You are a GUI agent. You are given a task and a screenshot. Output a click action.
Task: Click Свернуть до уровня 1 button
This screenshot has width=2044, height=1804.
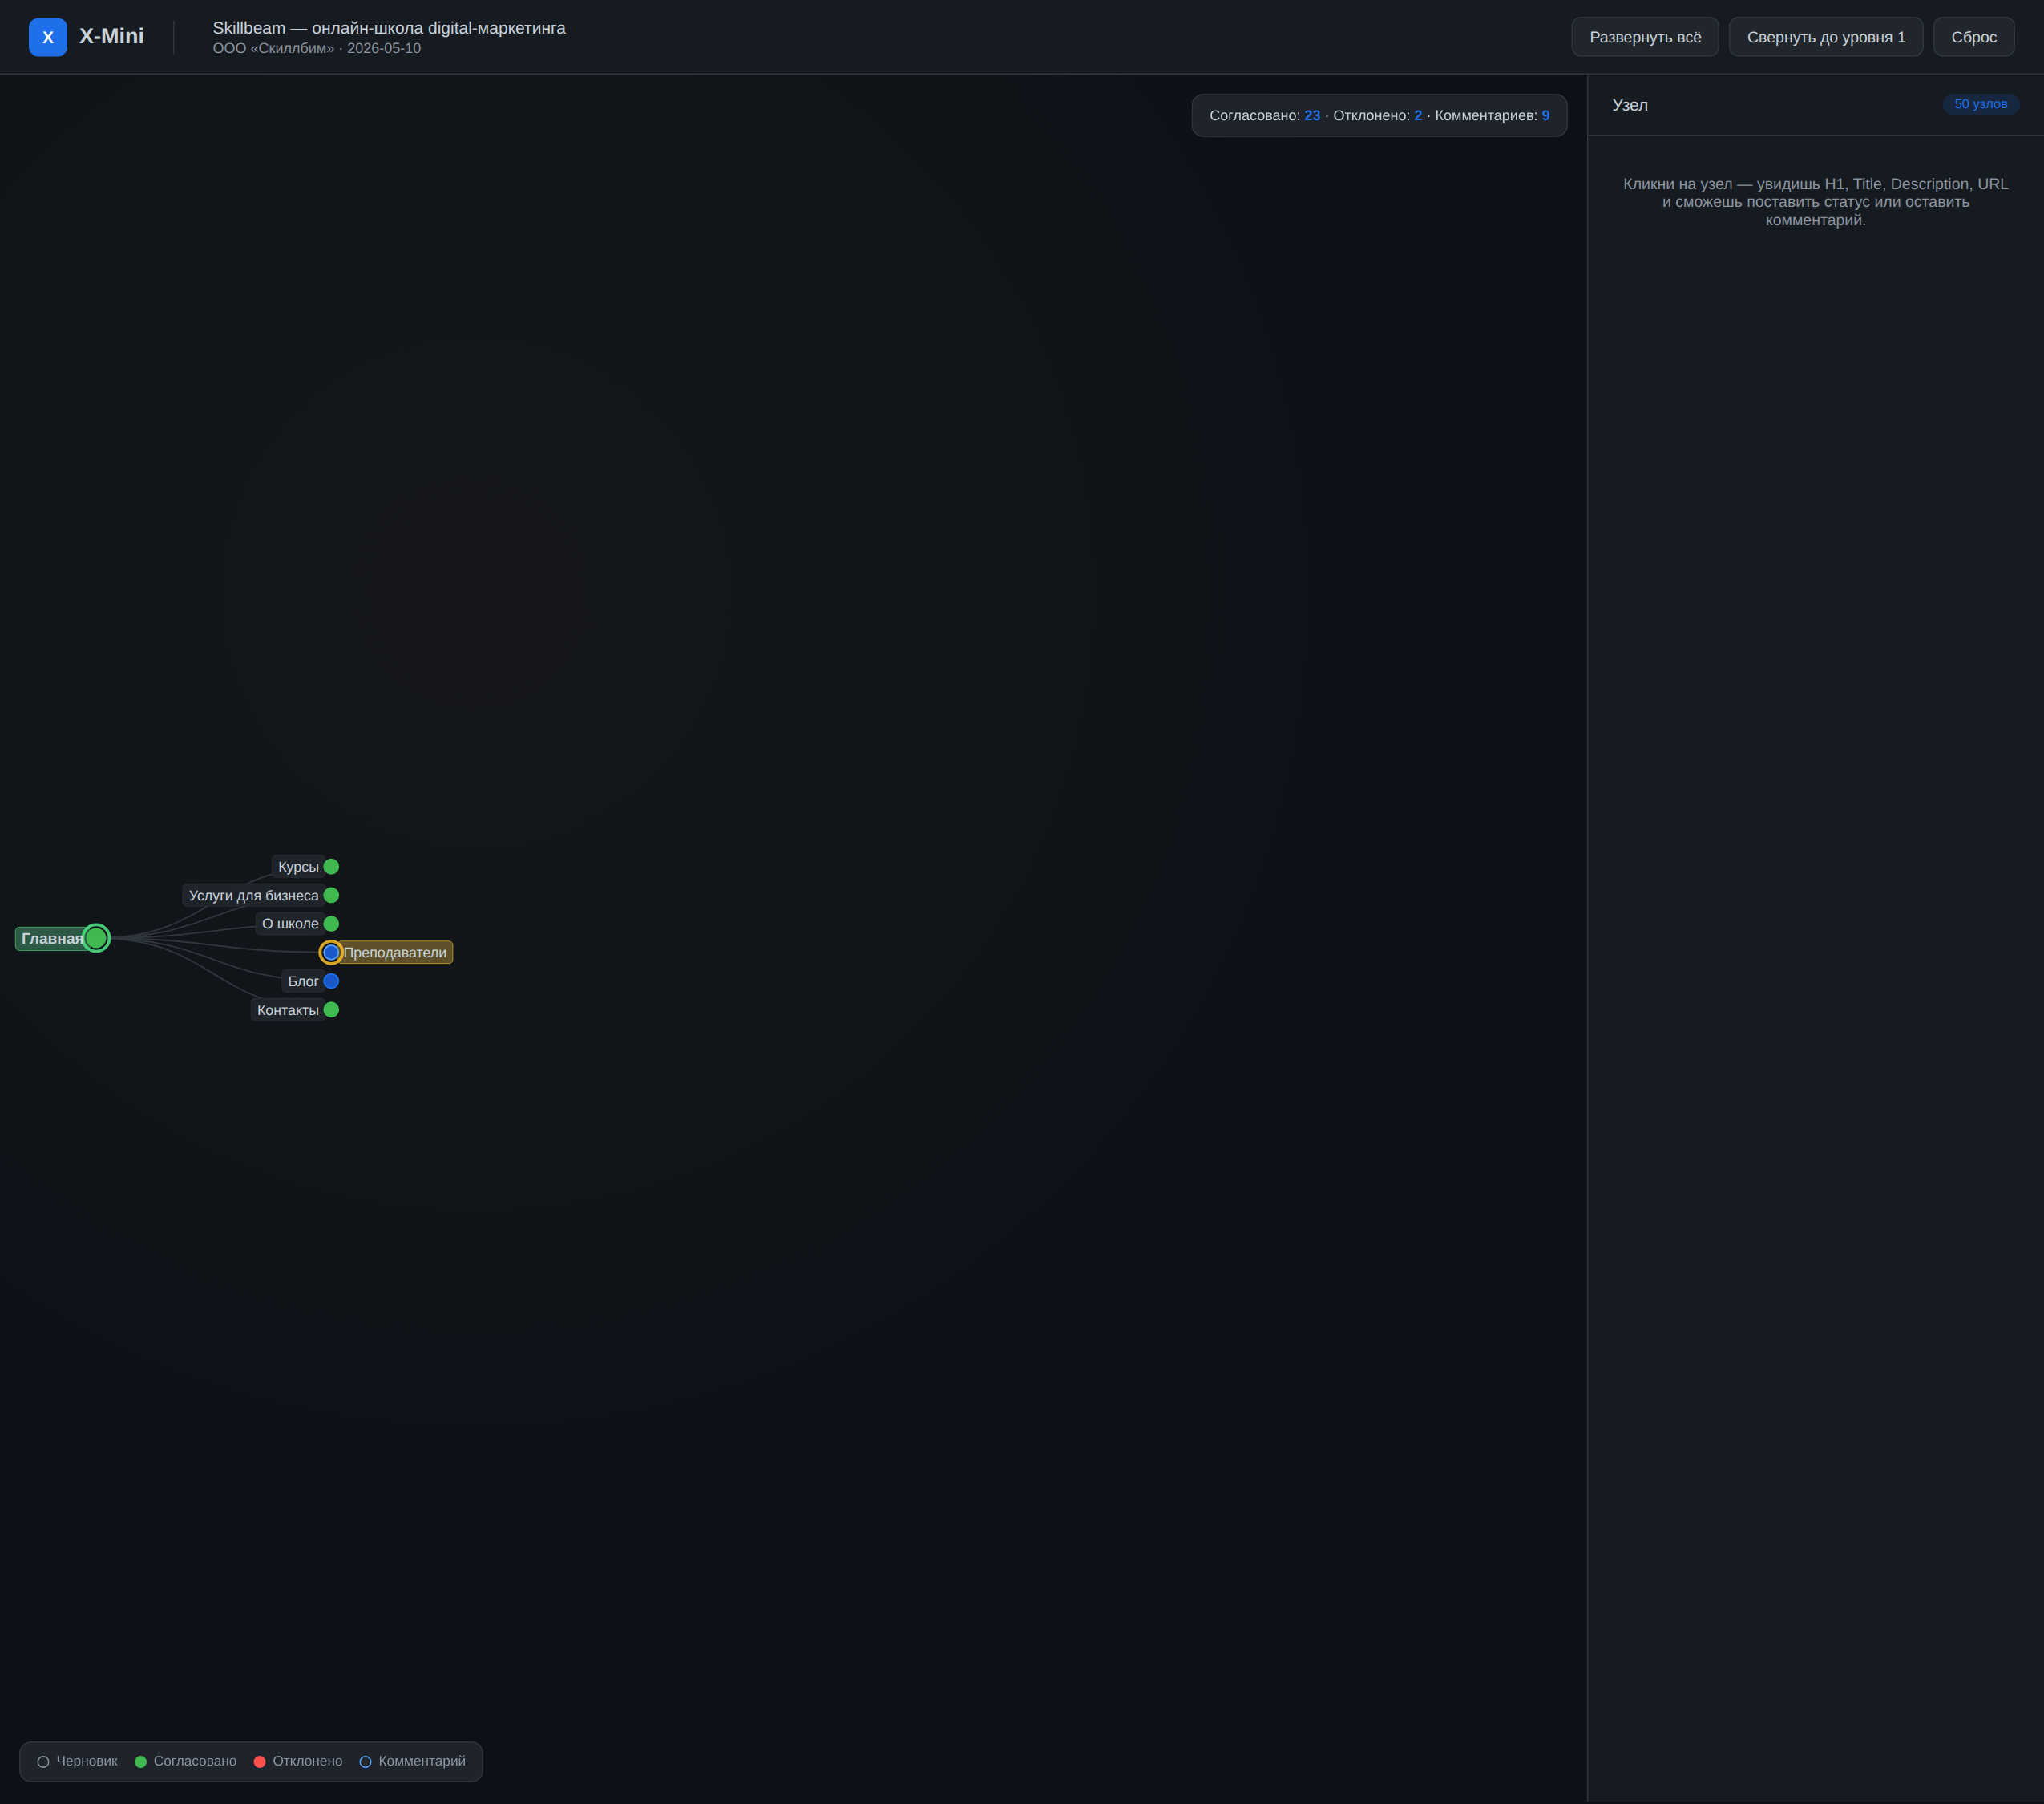point(1826,37)
